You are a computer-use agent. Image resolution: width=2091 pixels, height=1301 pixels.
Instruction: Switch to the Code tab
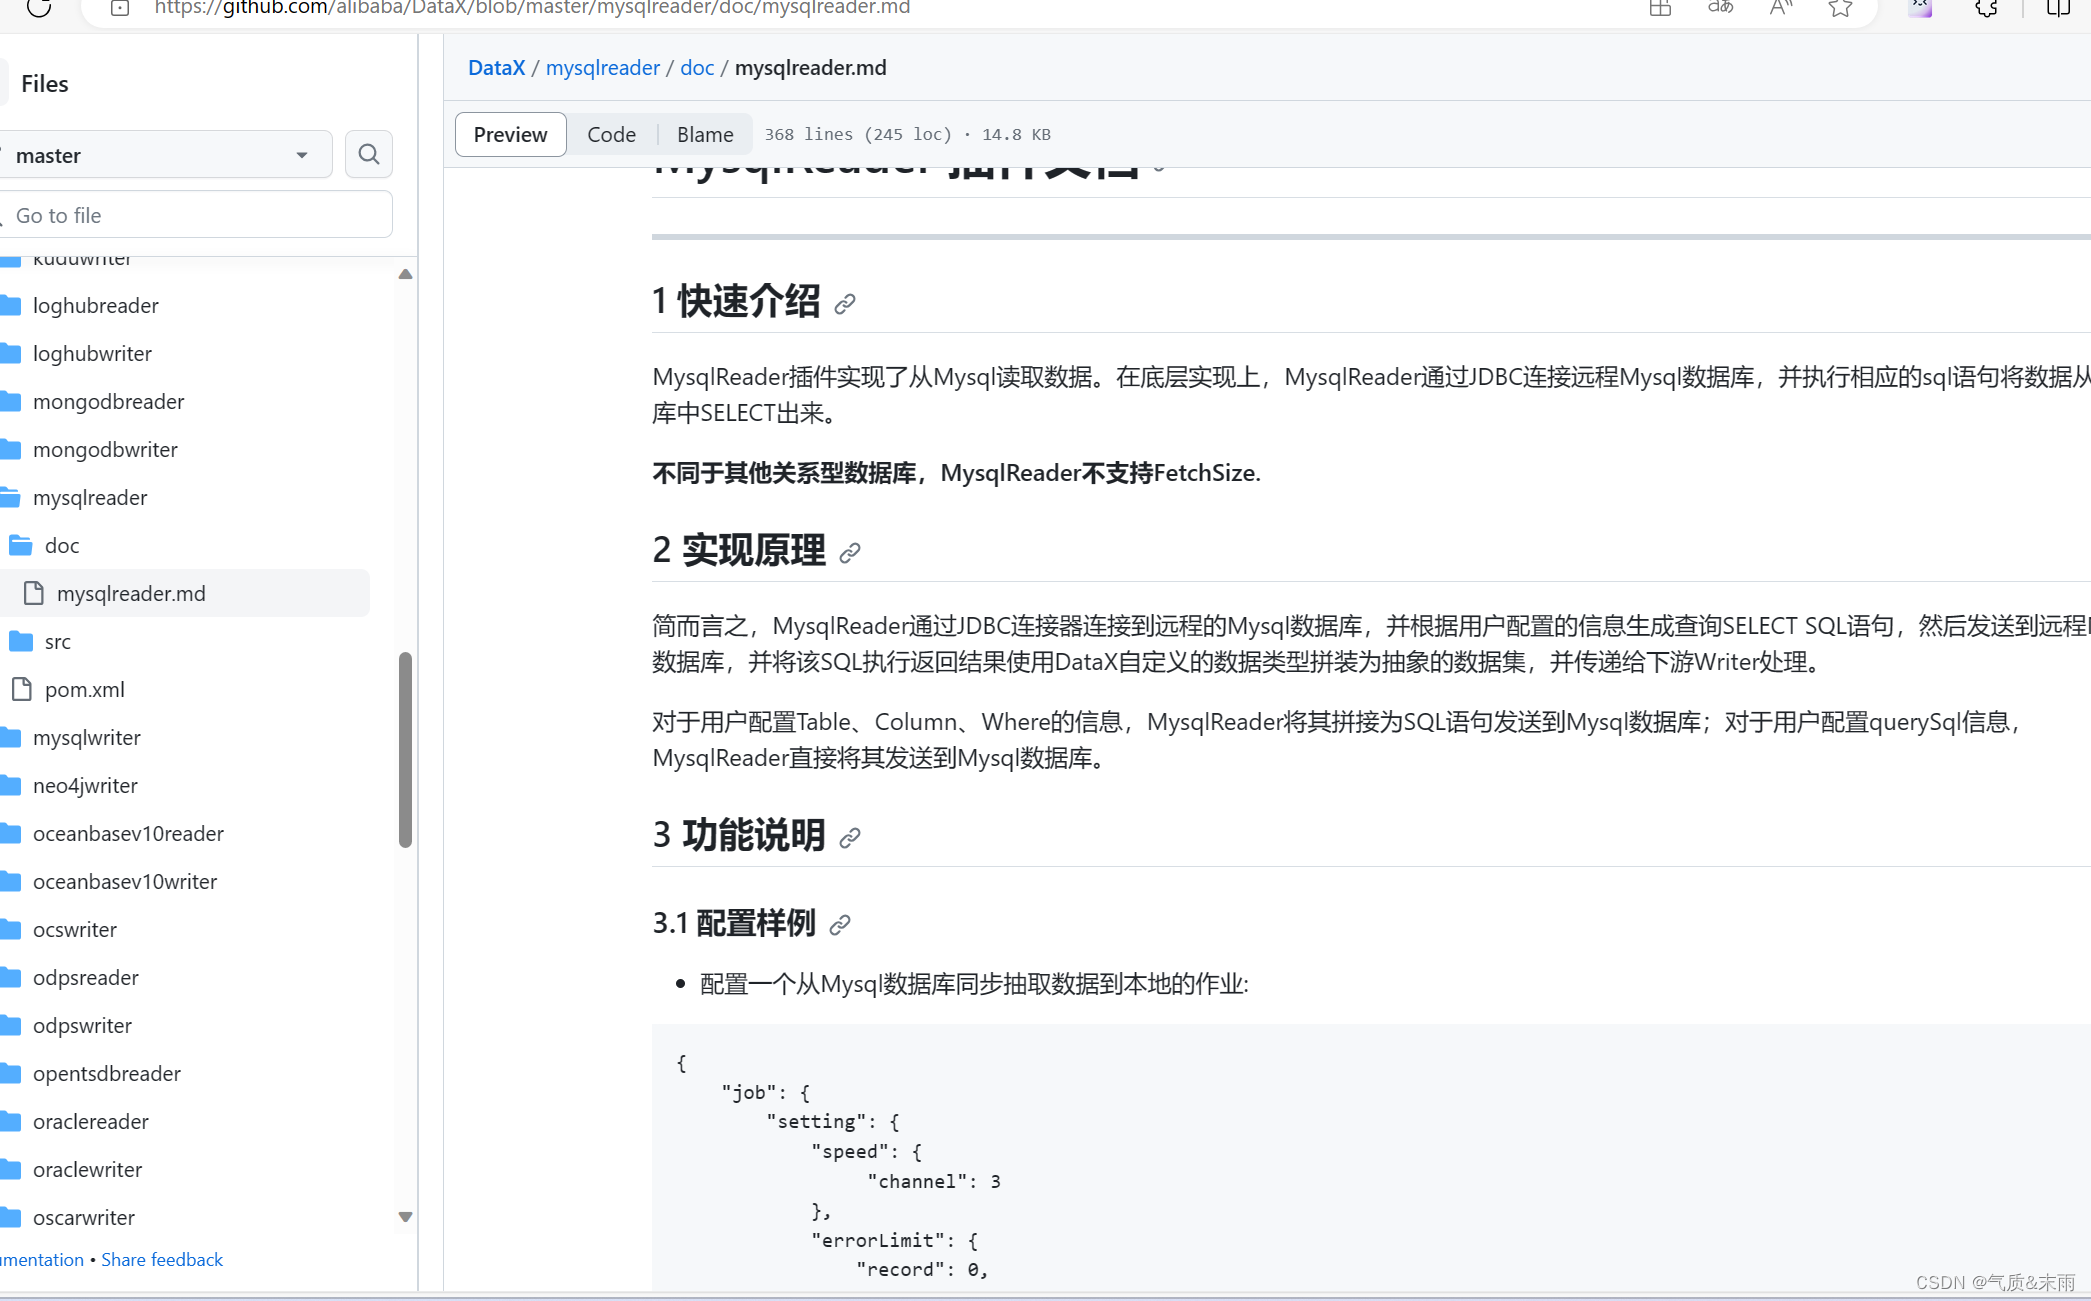click(x=611, y=134)
